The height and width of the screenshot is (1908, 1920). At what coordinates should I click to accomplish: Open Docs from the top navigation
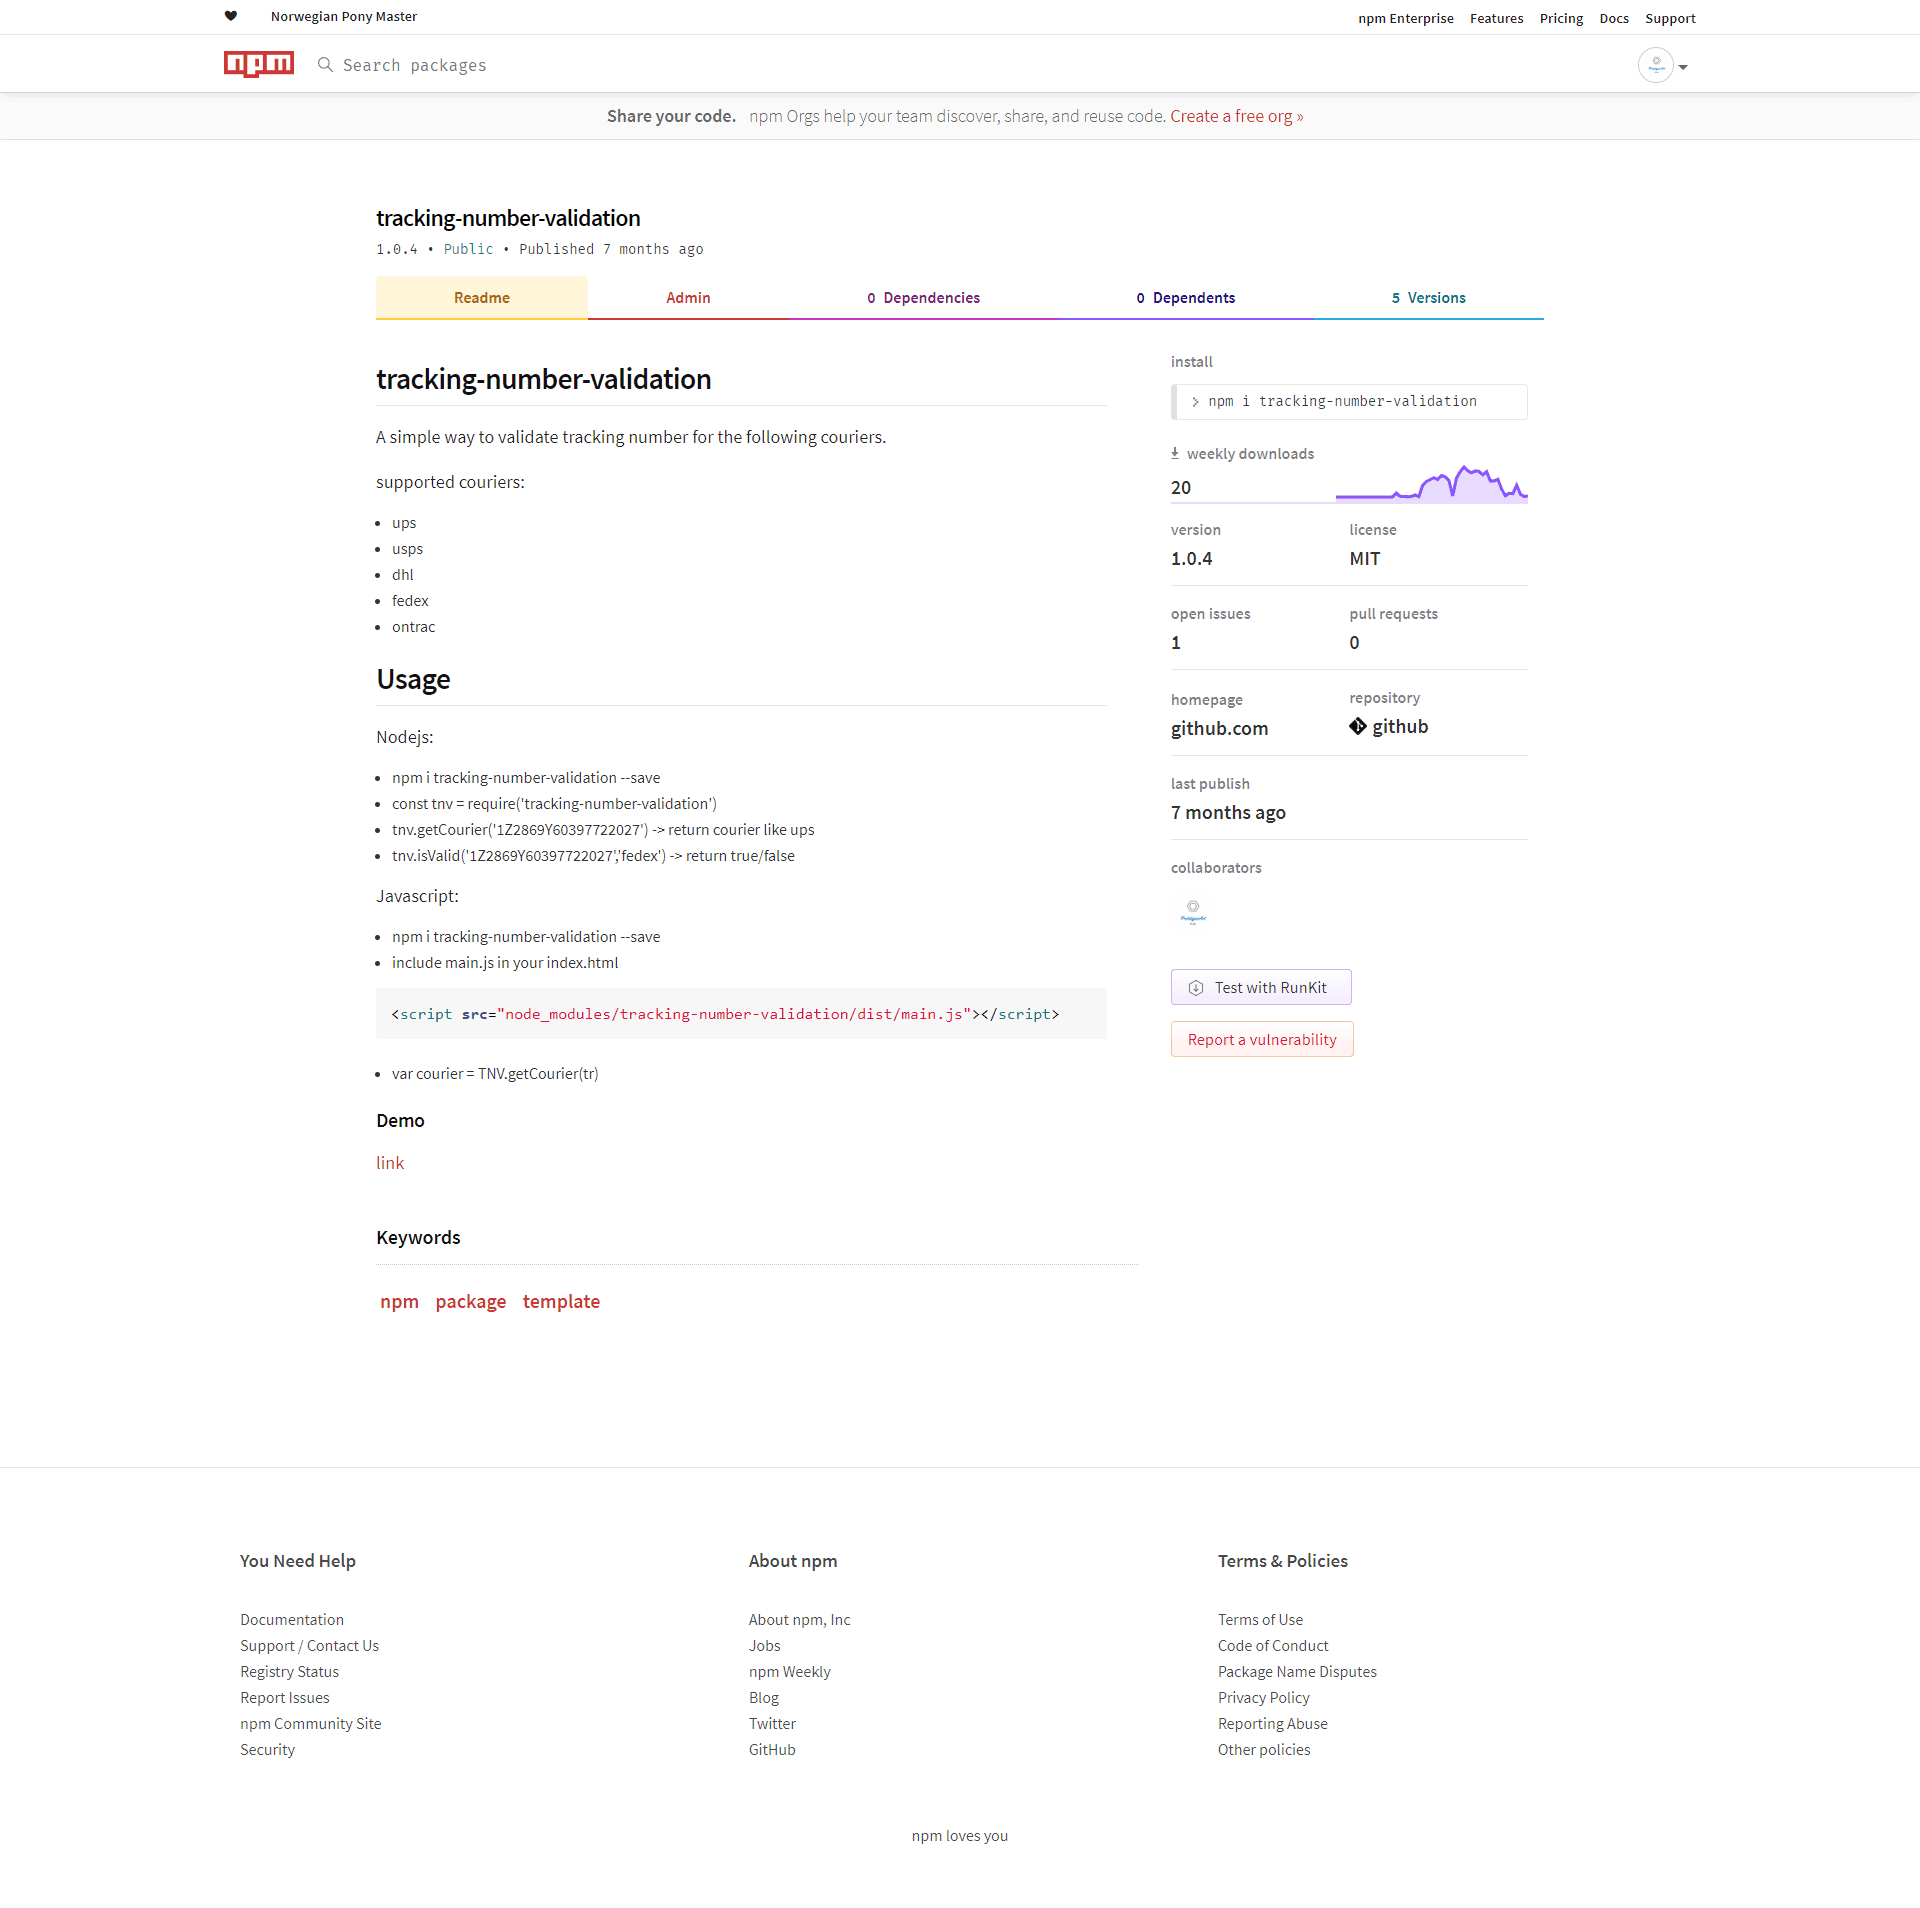click(1613, 18)
